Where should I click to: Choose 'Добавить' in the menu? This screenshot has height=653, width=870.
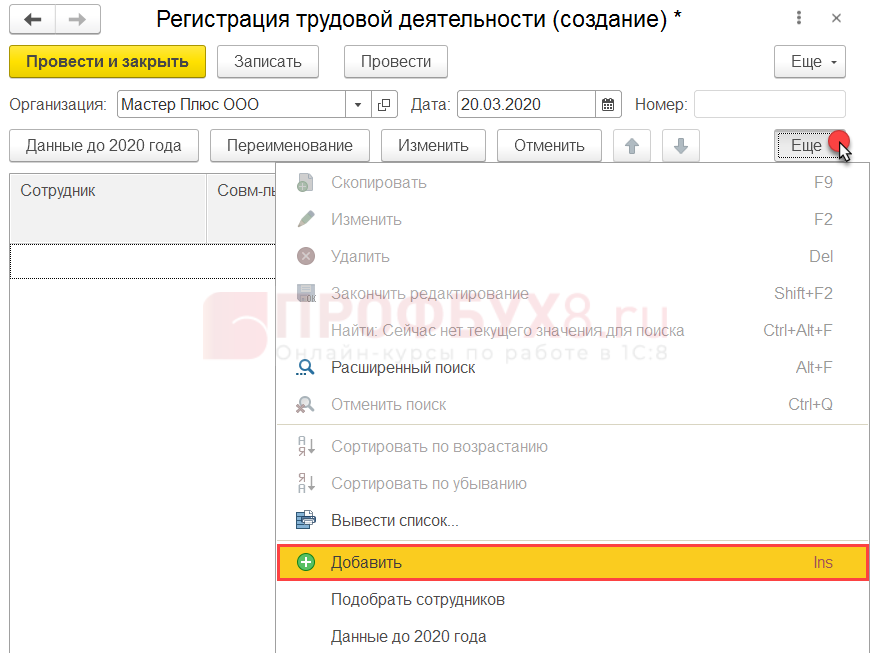[x=573, y=563]
